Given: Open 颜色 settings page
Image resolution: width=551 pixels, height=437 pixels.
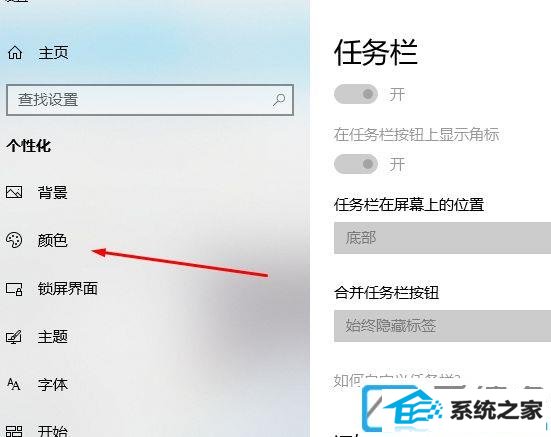Looking at the screenshot, I should tap(53, 240).
